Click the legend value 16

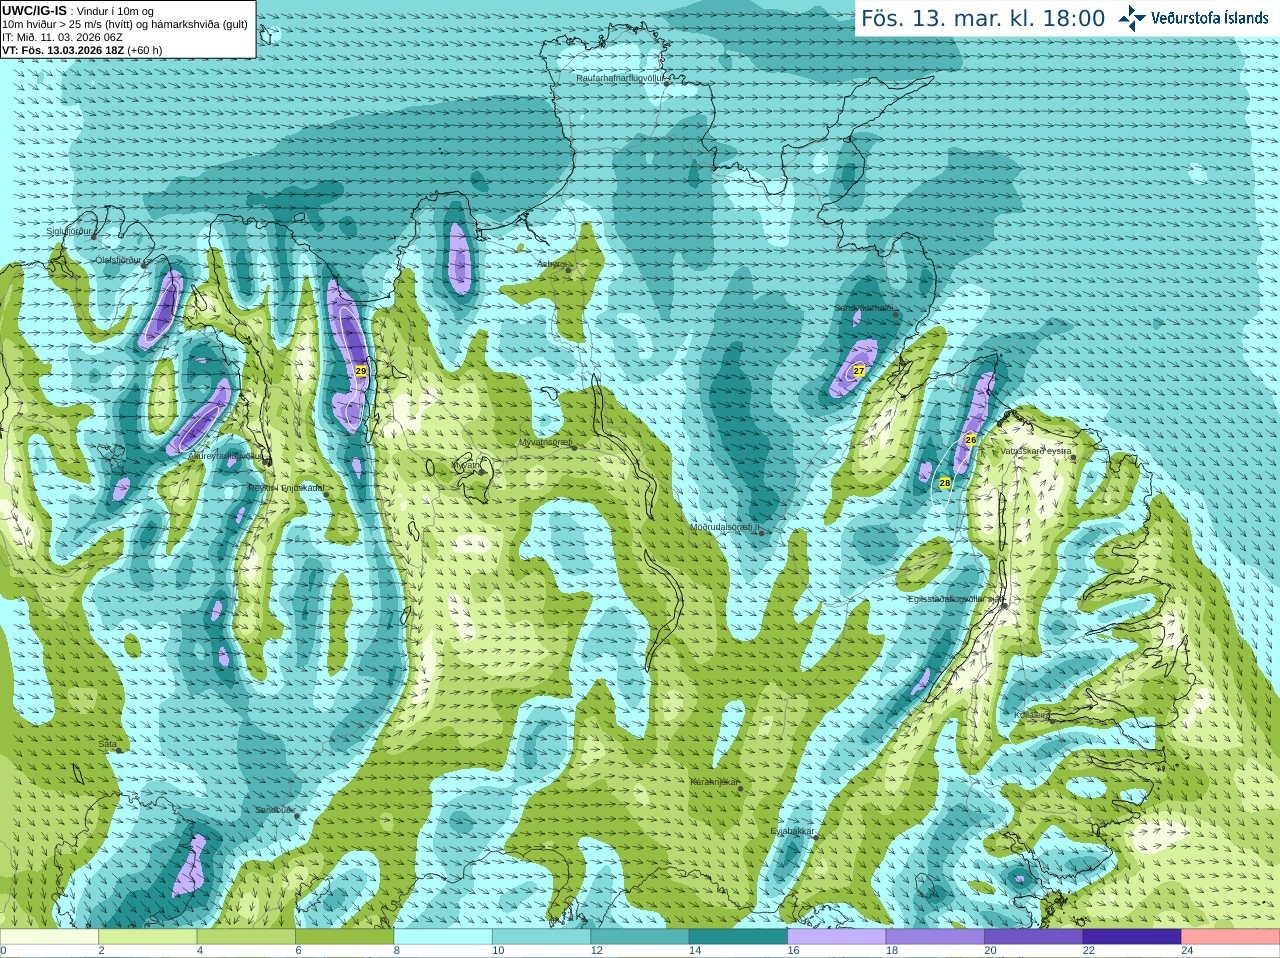(793, 951)
